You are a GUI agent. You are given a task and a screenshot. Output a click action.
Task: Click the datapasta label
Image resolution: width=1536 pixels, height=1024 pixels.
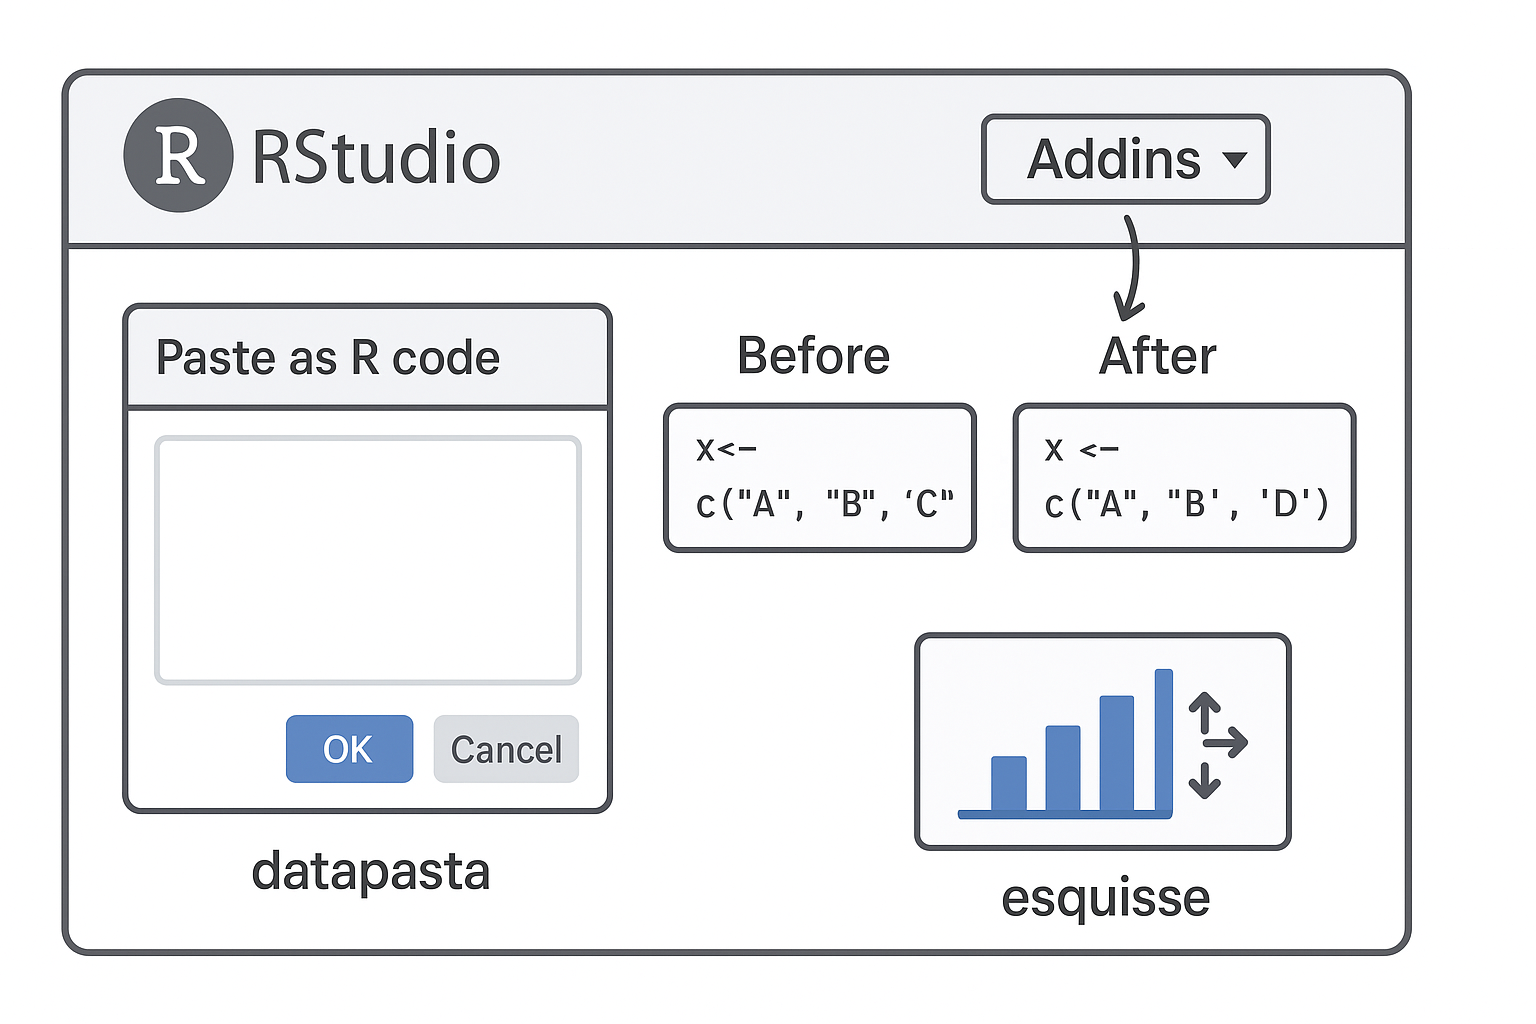tap(371, 871)
